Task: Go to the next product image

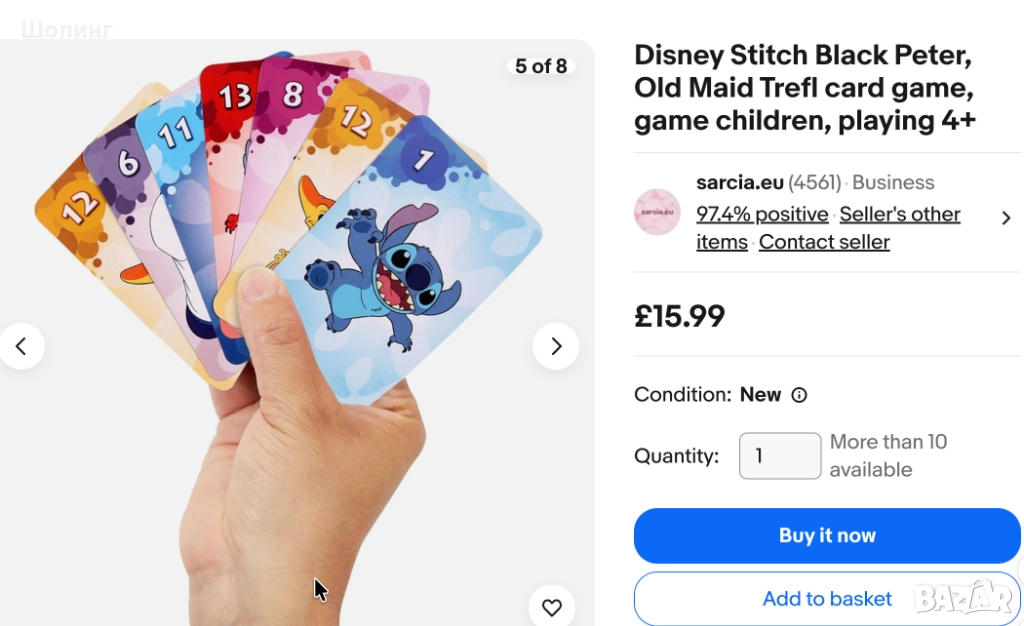Action: 556,347
